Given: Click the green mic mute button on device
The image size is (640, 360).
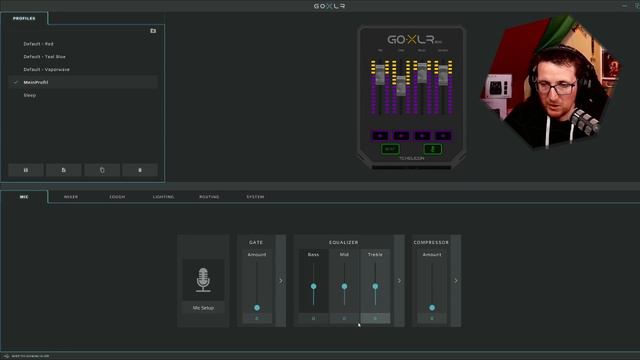Looking at the screenshot, I should point(433,149).
